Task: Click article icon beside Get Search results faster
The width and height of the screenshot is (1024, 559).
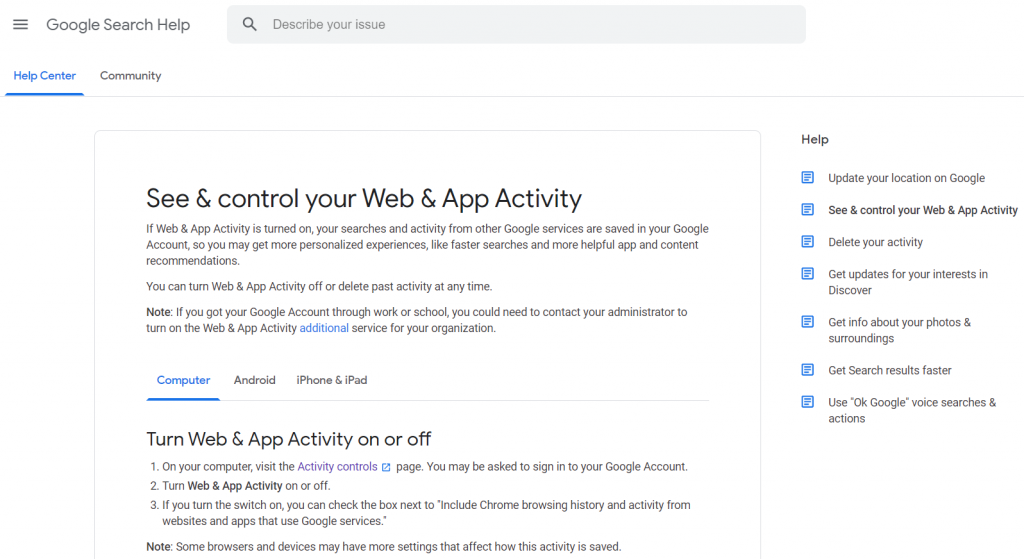Action: point(808,370)
